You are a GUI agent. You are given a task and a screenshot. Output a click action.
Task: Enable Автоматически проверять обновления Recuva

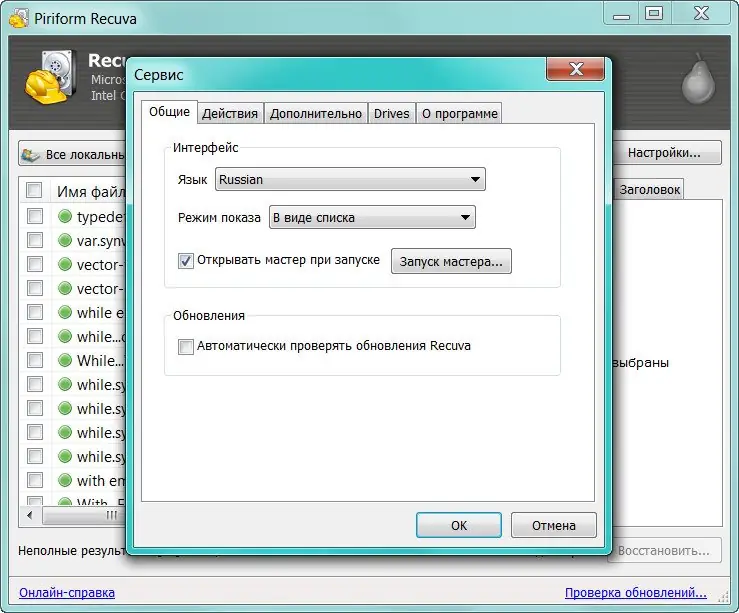point(186,346)
